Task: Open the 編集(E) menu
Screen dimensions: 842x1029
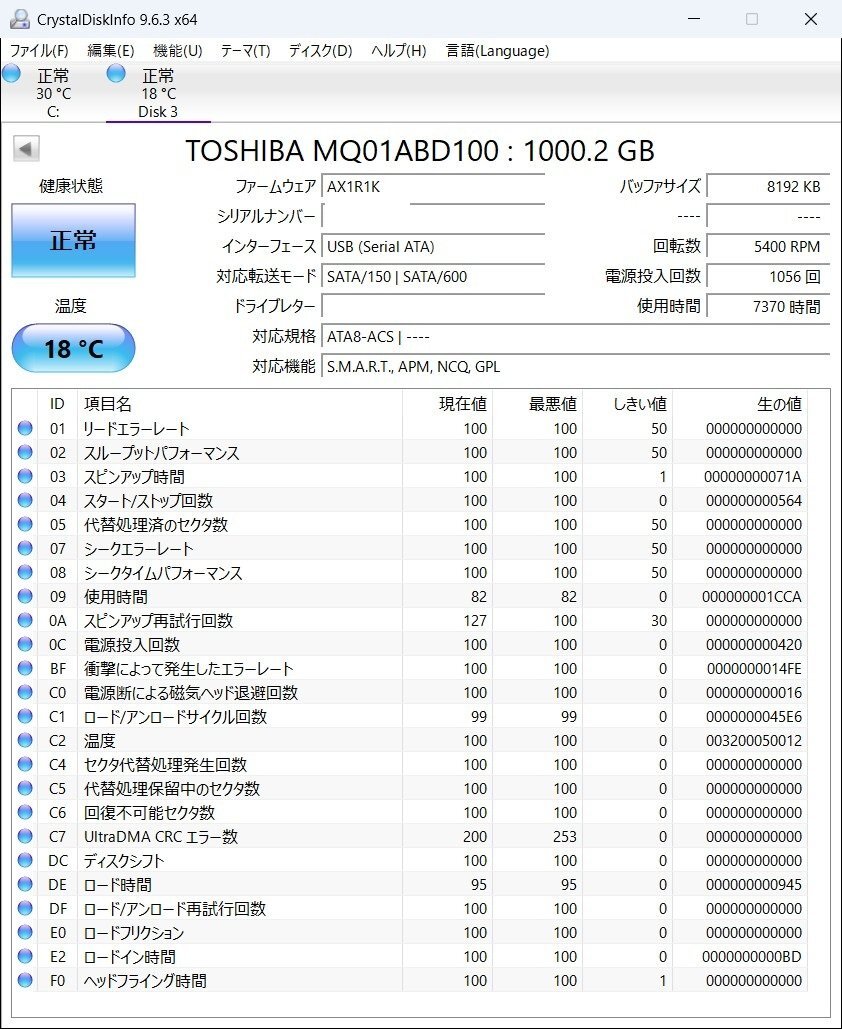Action: click(110, 51)
